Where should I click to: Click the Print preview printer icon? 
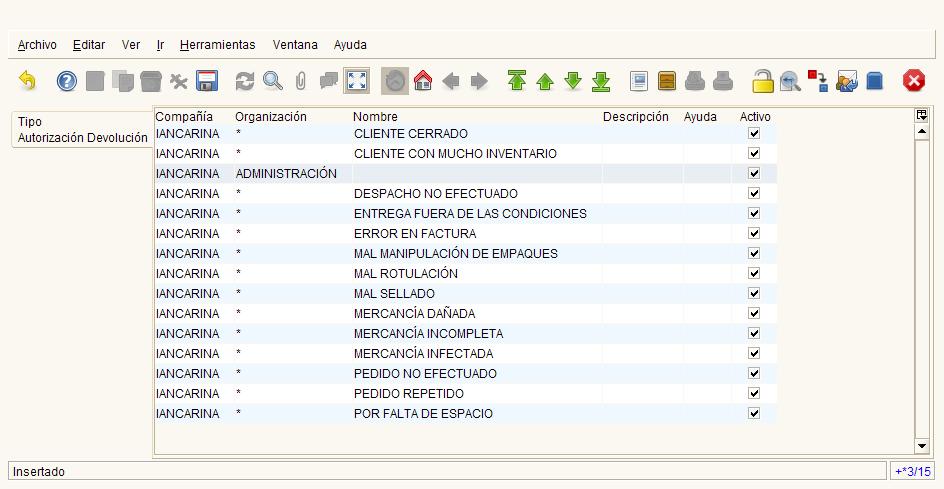pos(695,81)
